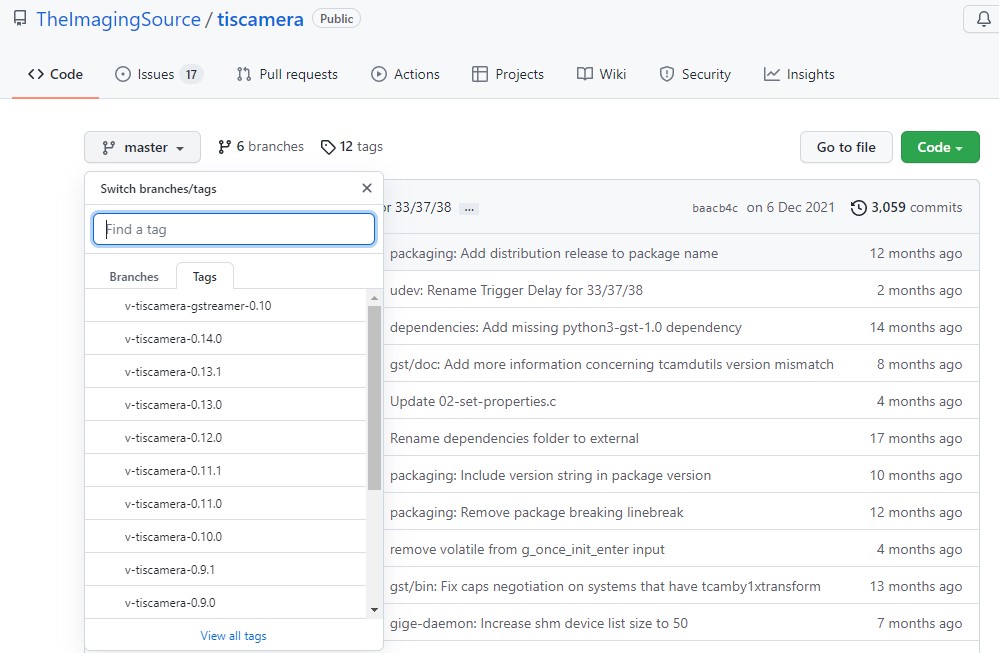Click '8 months ago' timestamp
The image size is (999, 653).
919,364
